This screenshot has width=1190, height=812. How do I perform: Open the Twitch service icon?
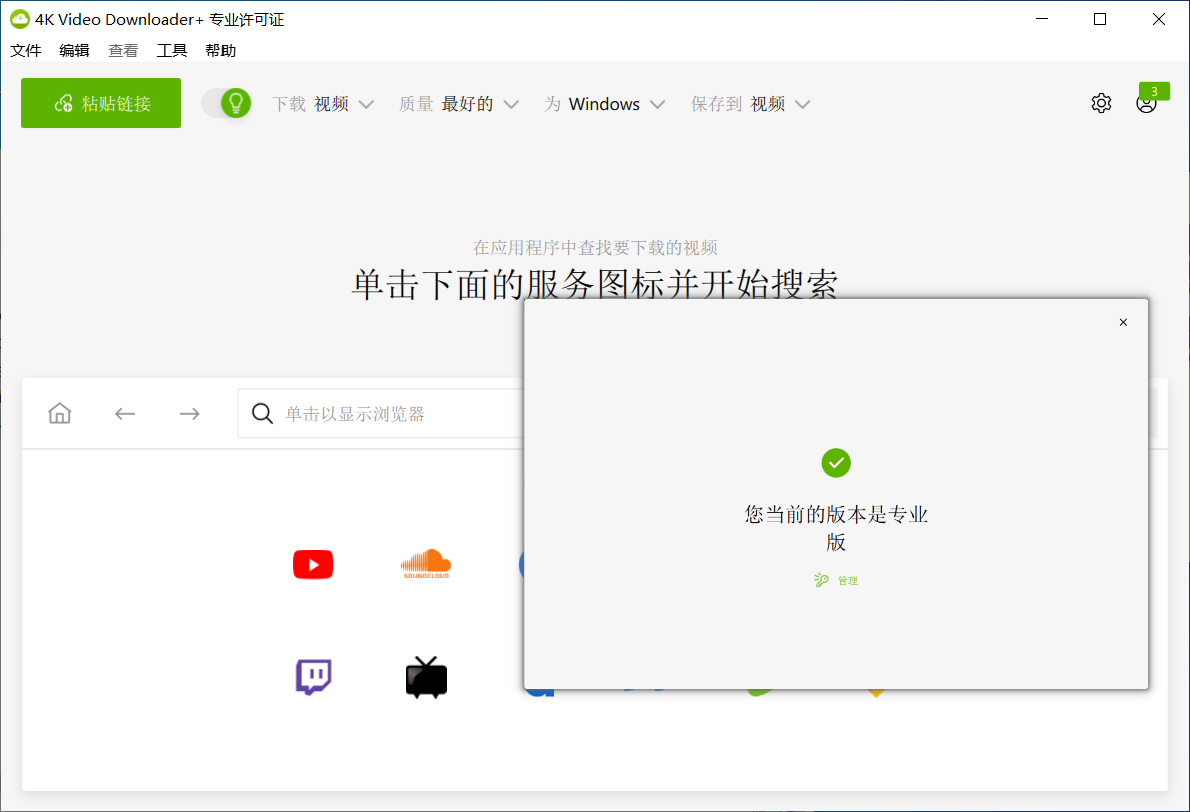click(x=313, y=677)
